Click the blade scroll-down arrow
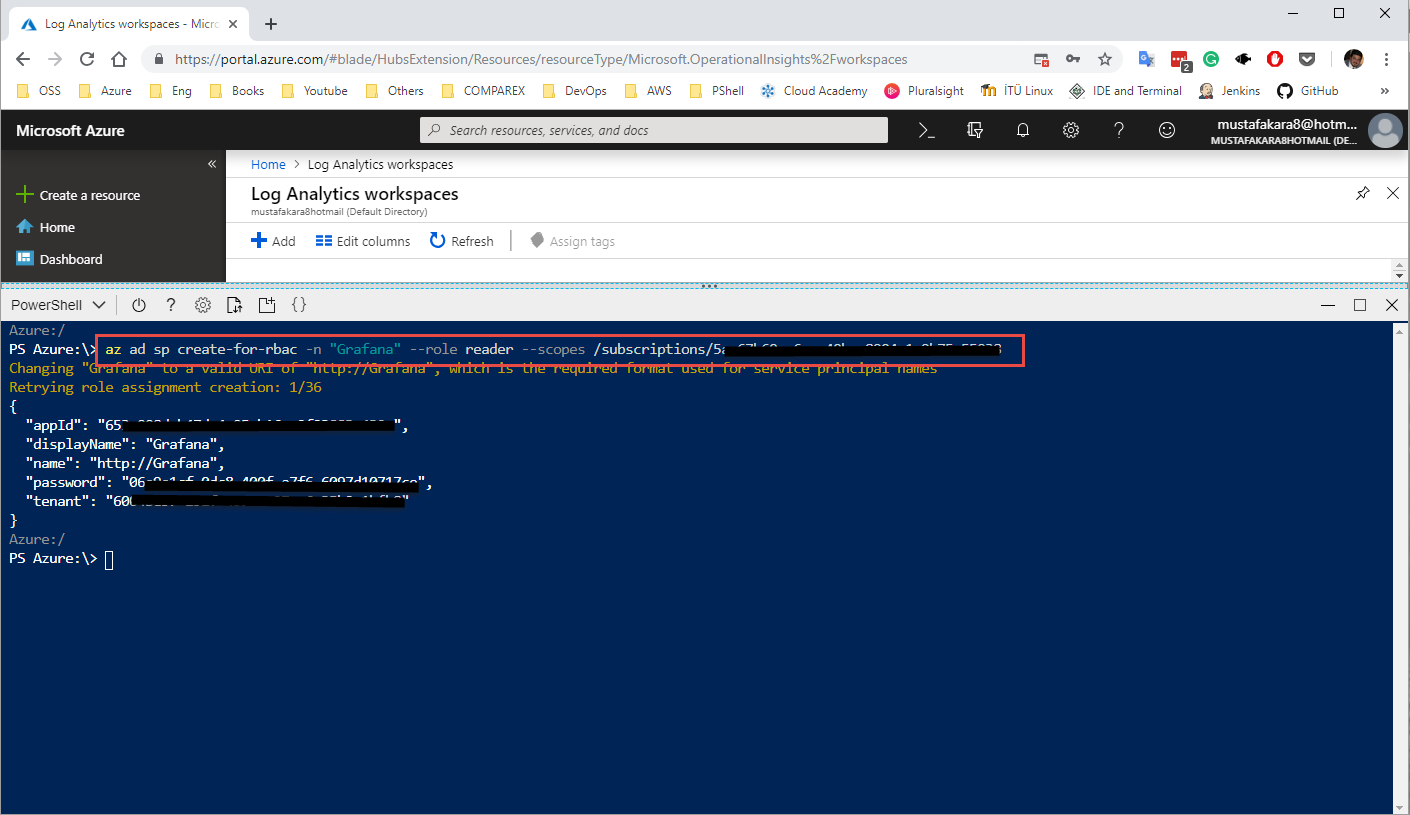 (1399, 276)
